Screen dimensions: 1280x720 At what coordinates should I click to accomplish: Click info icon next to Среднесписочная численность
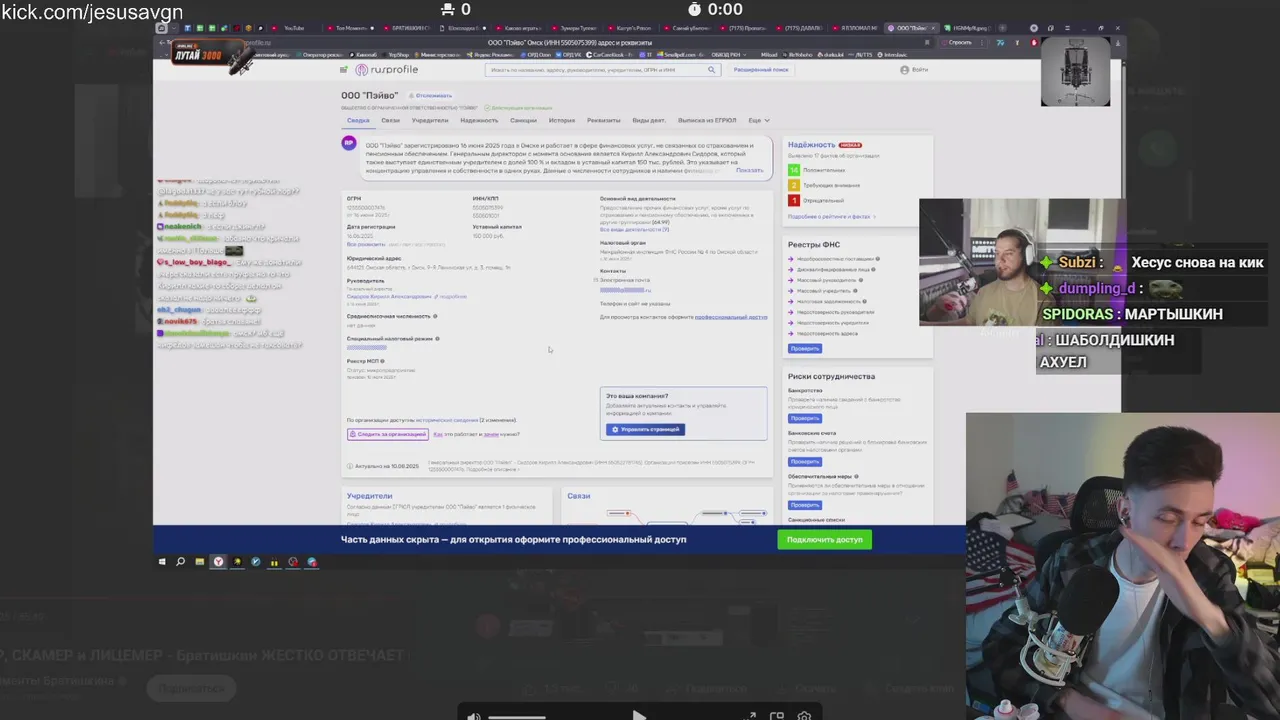point(435,316)
